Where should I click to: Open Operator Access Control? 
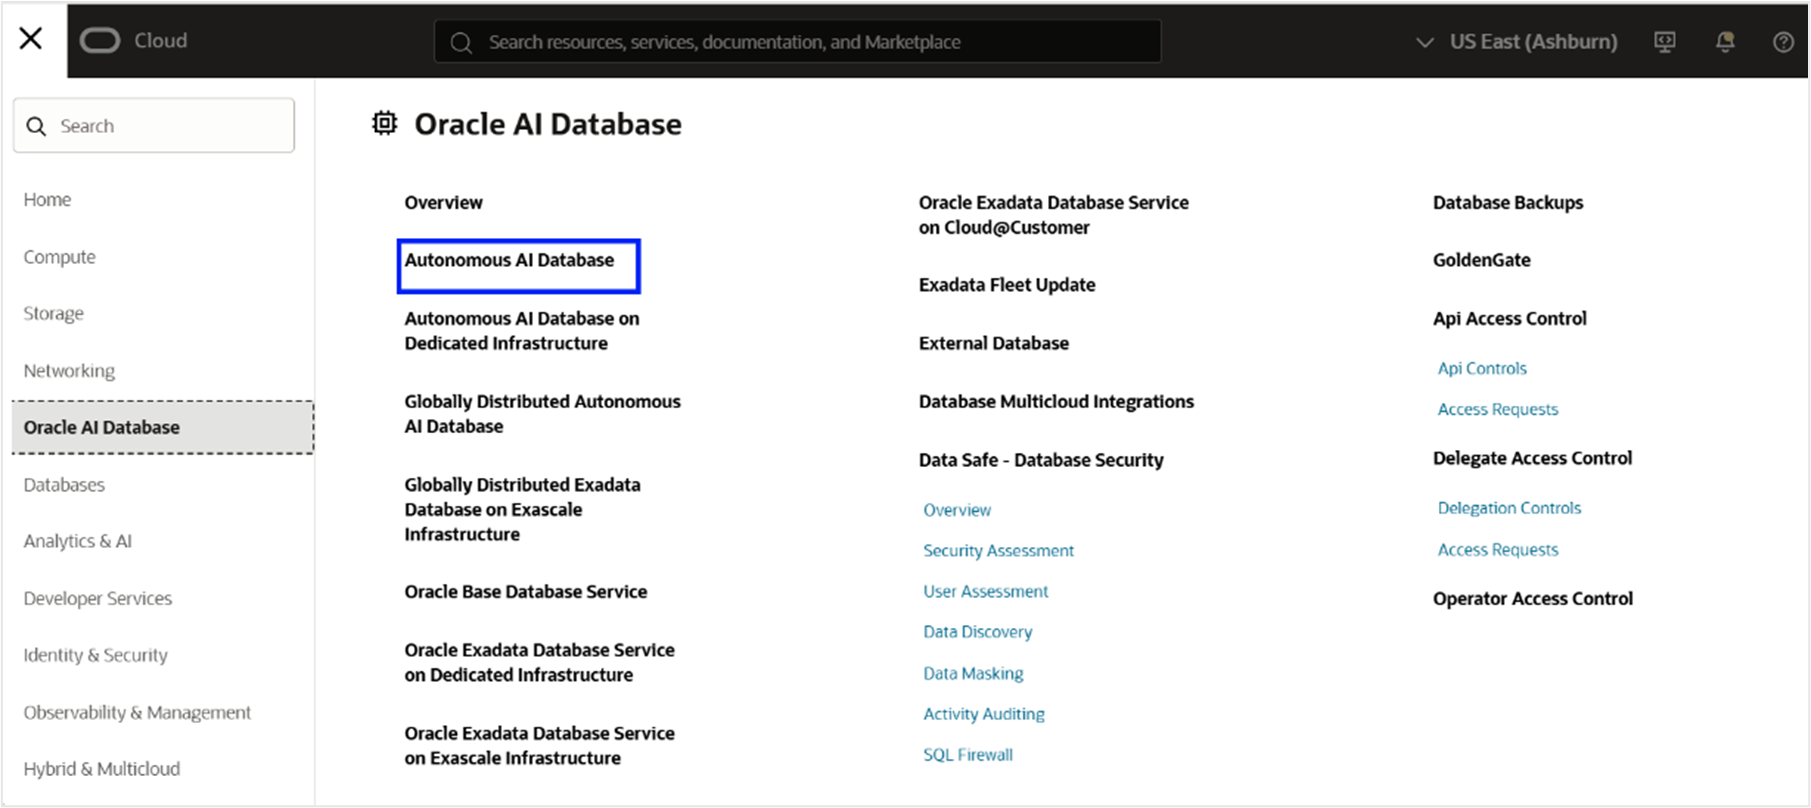pyautogui.click(x=1532, y=599)
